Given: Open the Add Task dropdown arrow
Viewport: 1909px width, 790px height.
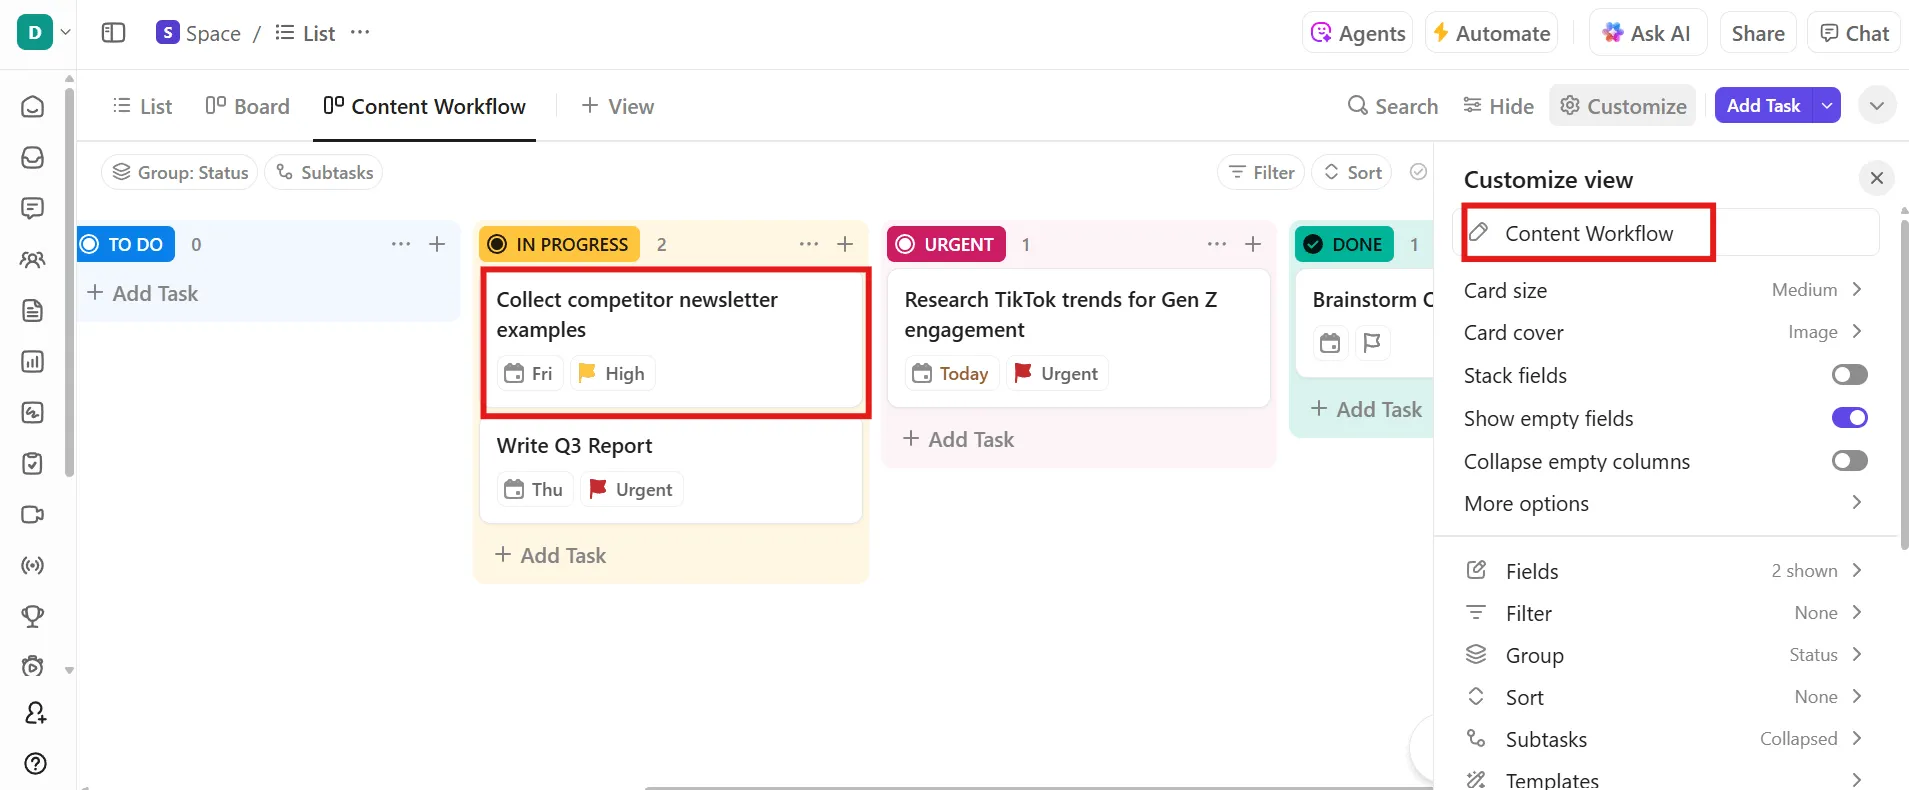Looking at the screenshot, I should coord(1827,105).
